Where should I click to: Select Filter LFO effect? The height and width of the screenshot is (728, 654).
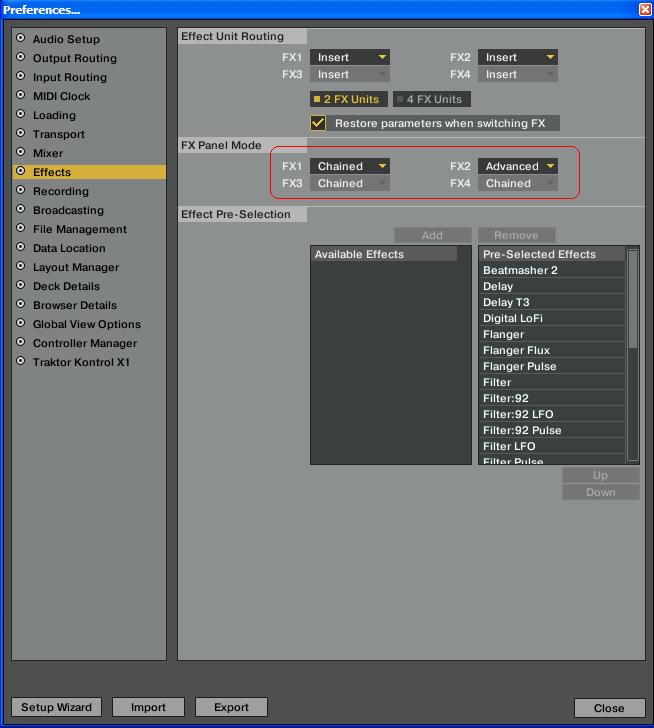click(551, 446)
